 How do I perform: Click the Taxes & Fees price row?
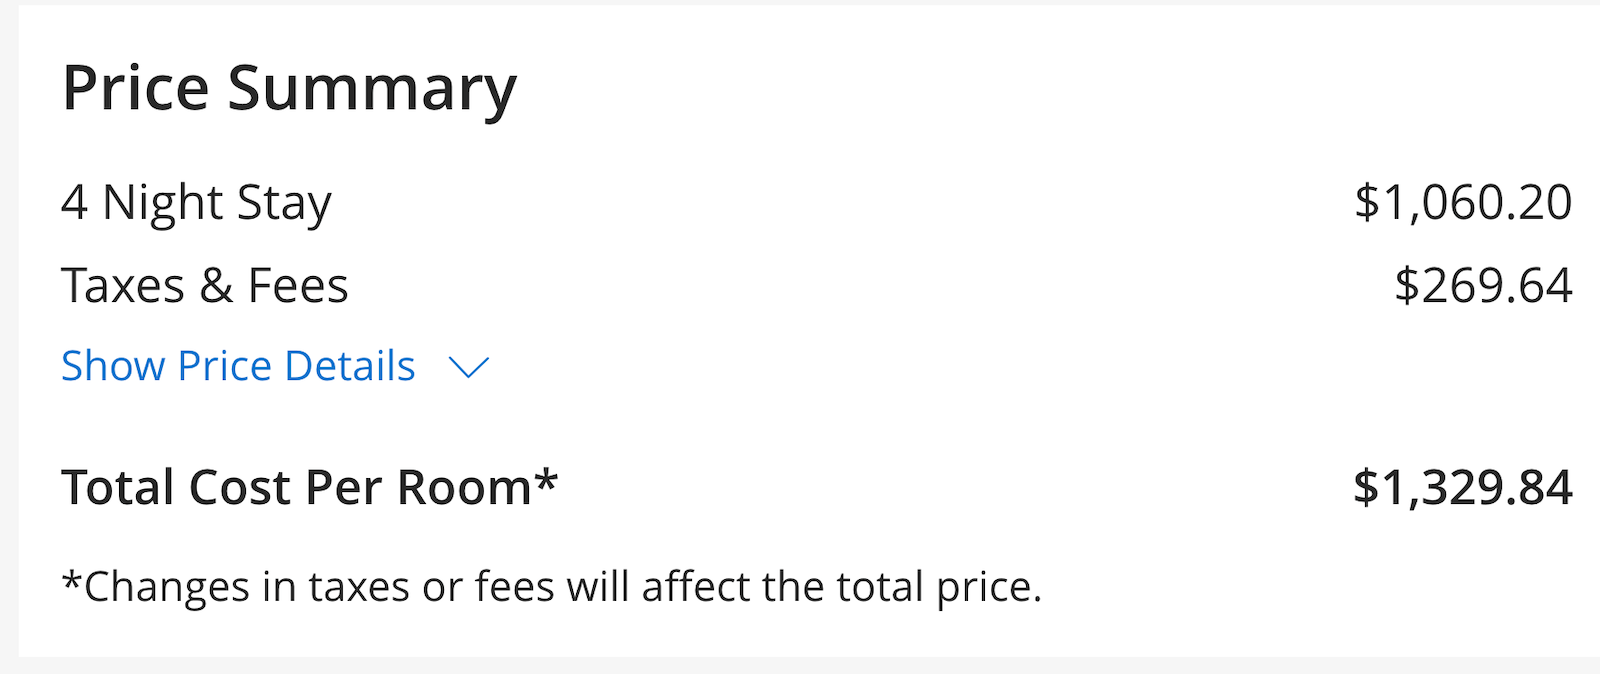pyautogui.click(x=800, y=285)
